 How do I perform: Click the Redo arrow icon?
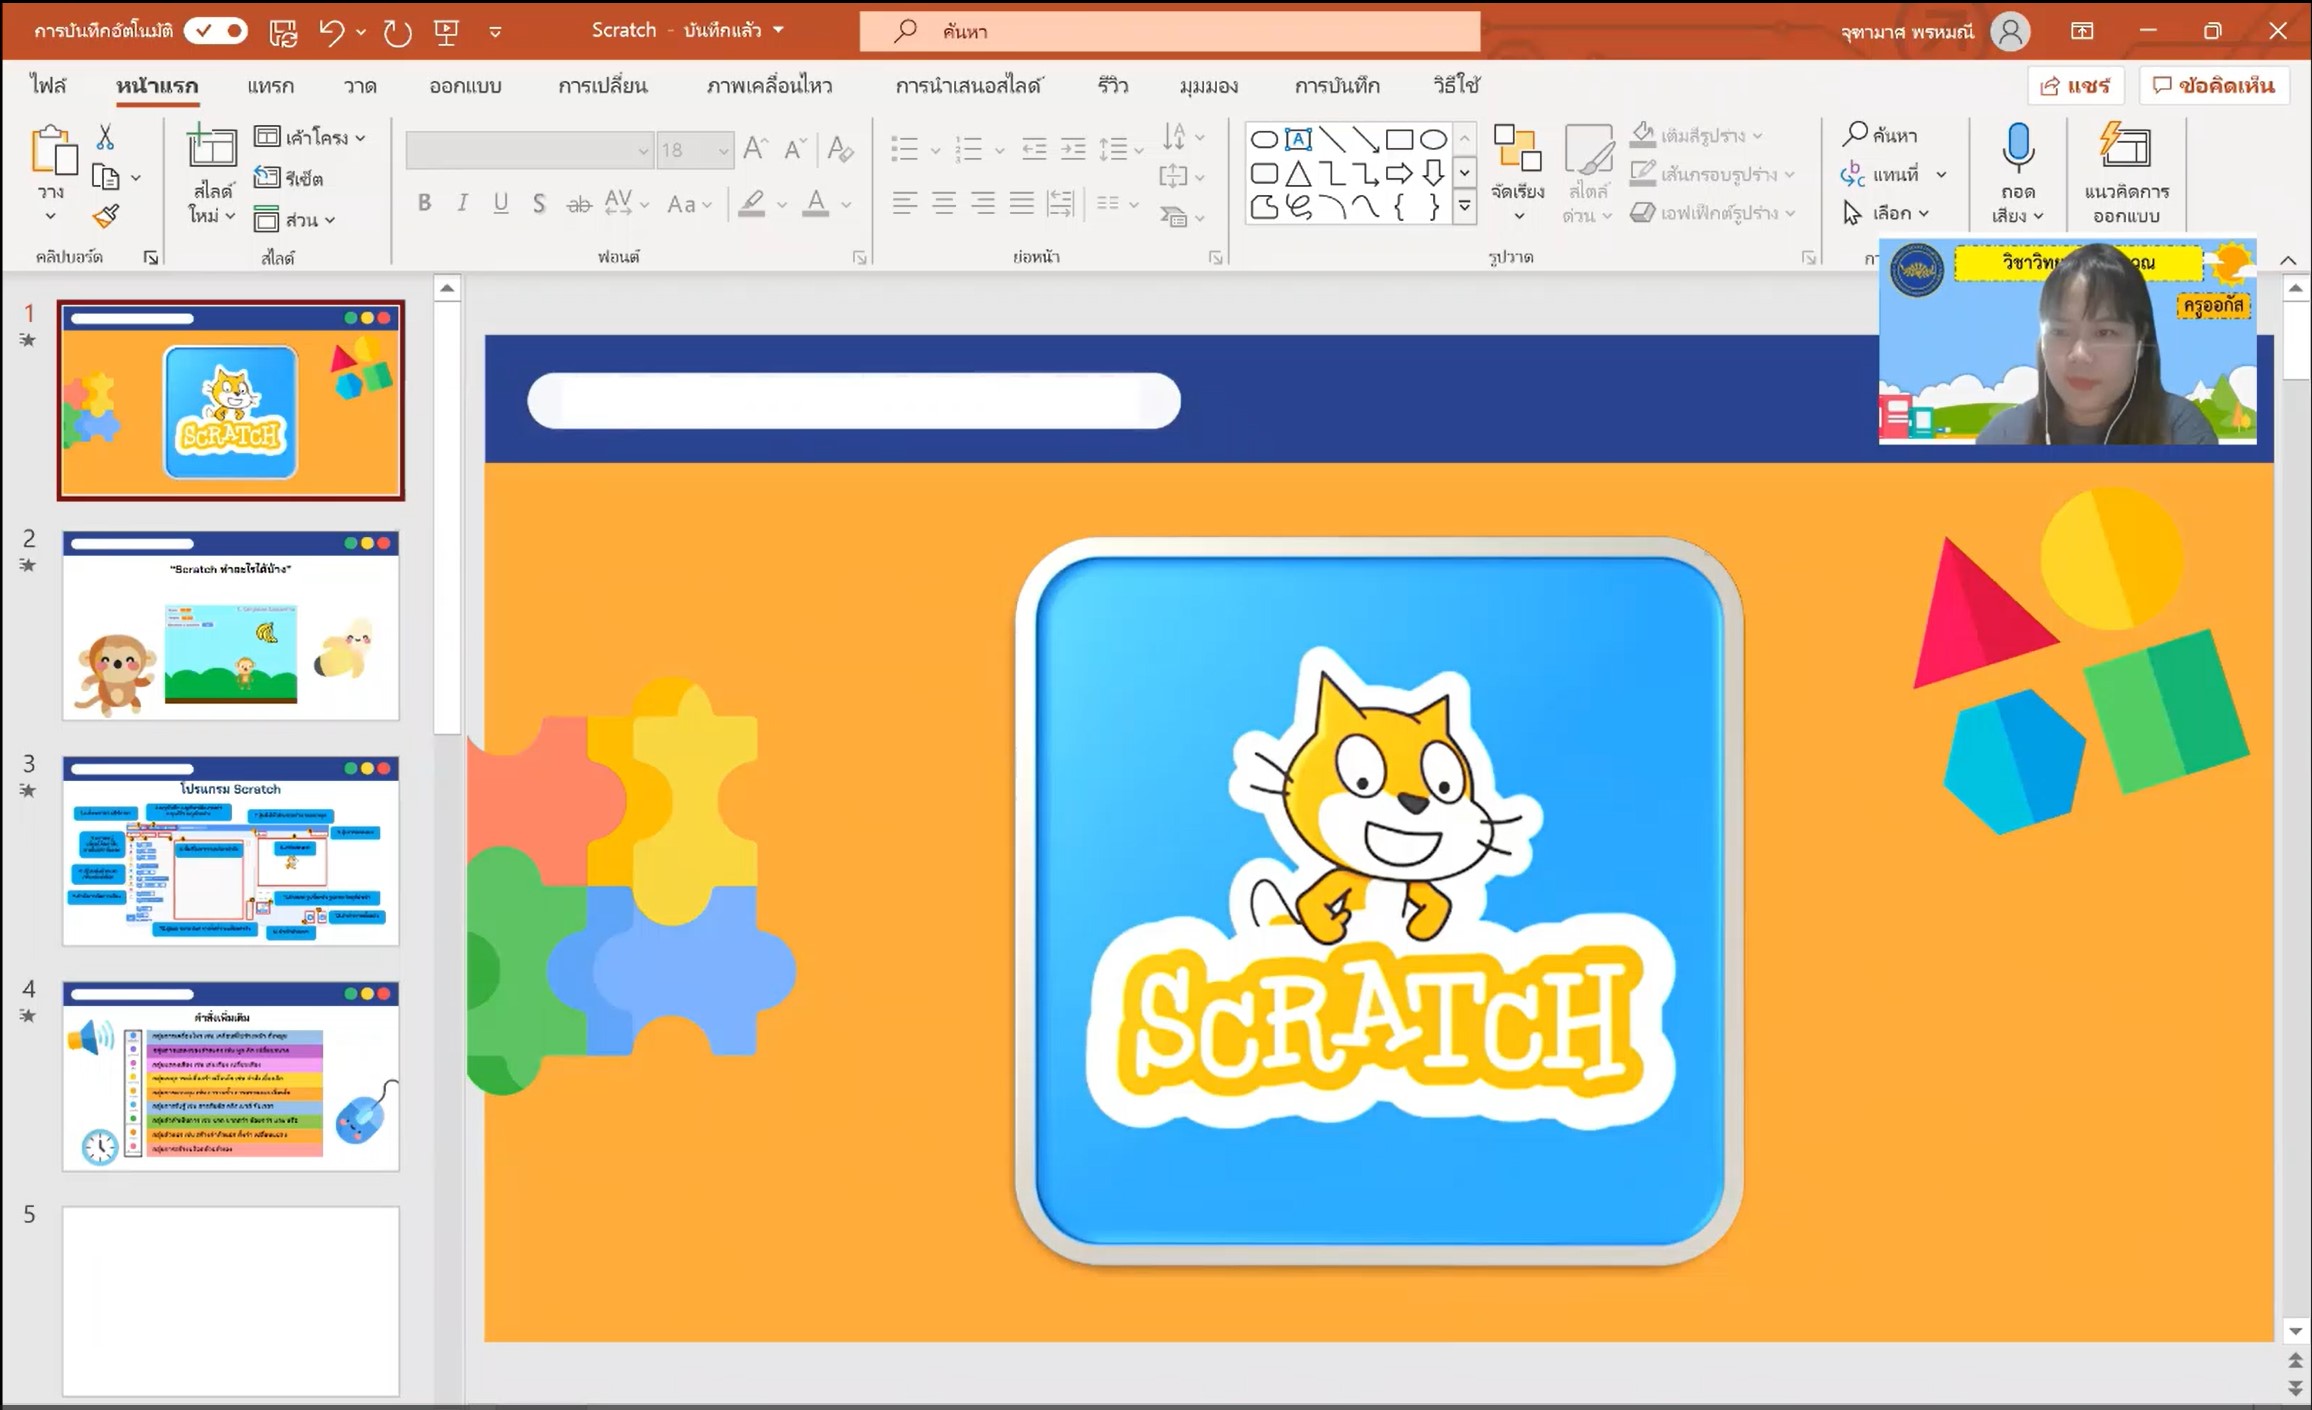397,32
